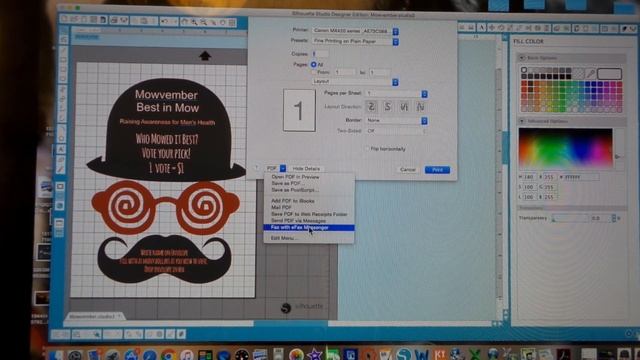Click the Cancel button

[407, 169]
